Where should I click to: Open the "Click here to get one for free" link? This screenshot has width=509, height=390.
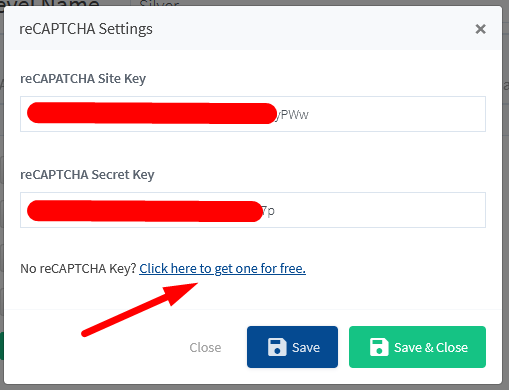click(222, 268)
